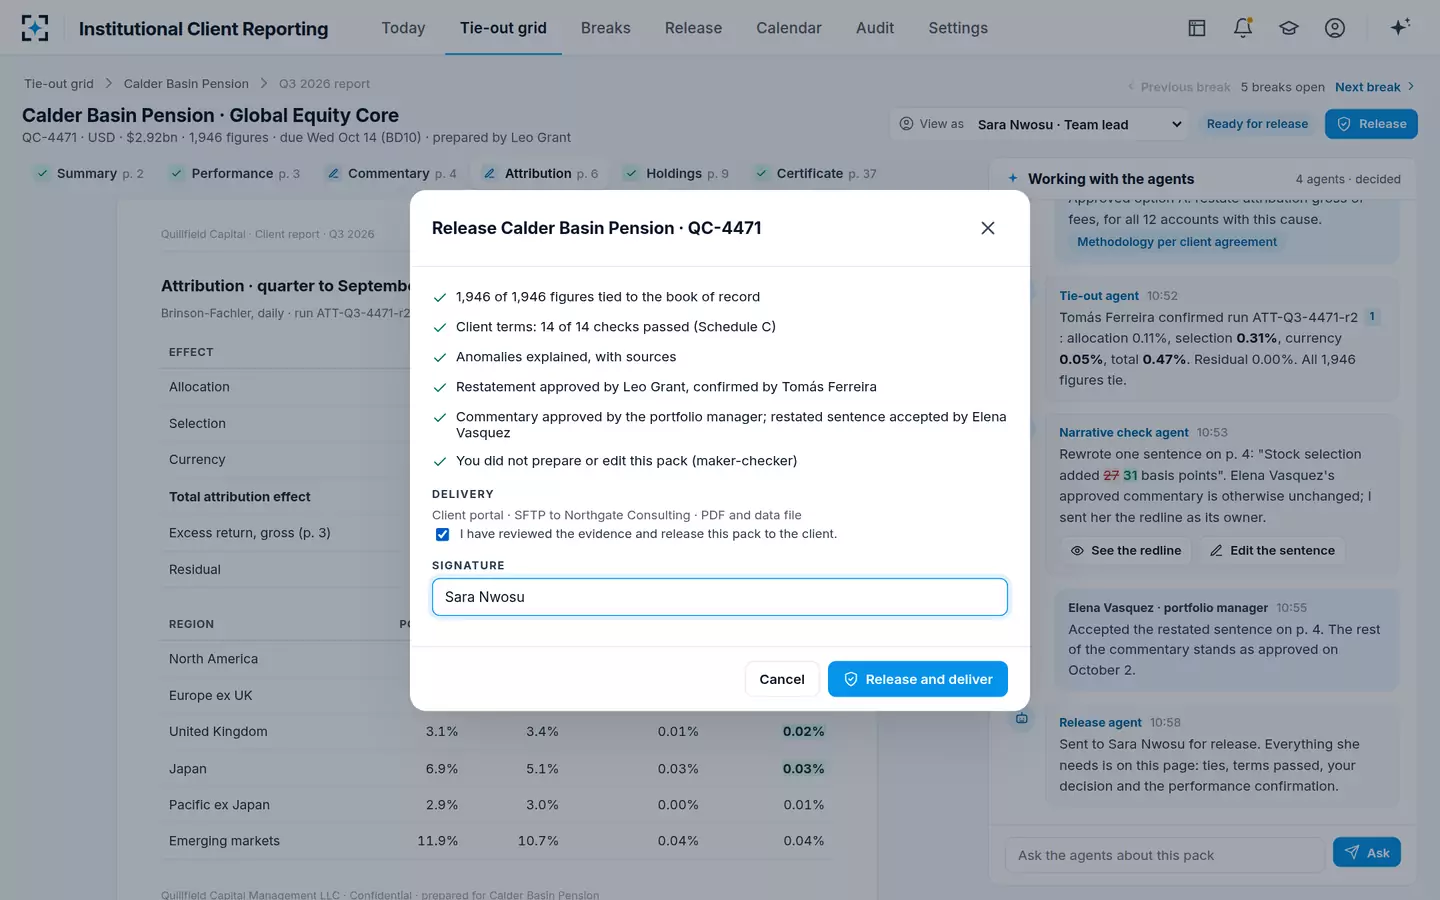Open the user profile icon
Image resolution: width=1440 pixels, height=900 pixels.
click(1335, 28)
